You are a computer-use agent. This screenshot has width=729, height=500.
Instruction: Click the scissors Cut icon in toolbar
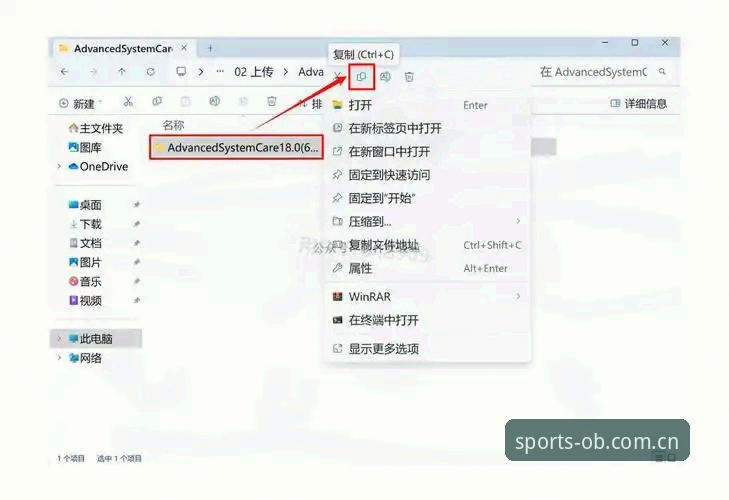pos(128,101)
